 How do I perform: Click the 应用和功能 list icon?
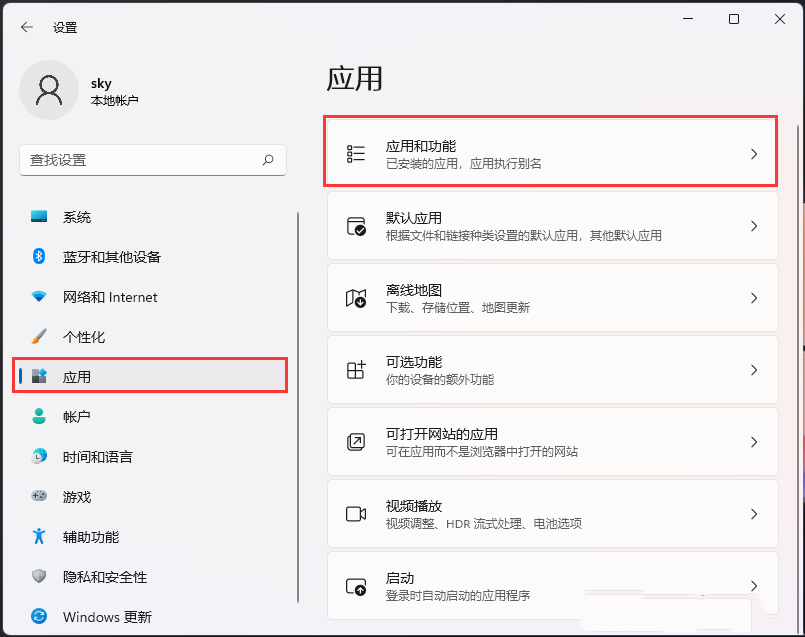[355, 151]
